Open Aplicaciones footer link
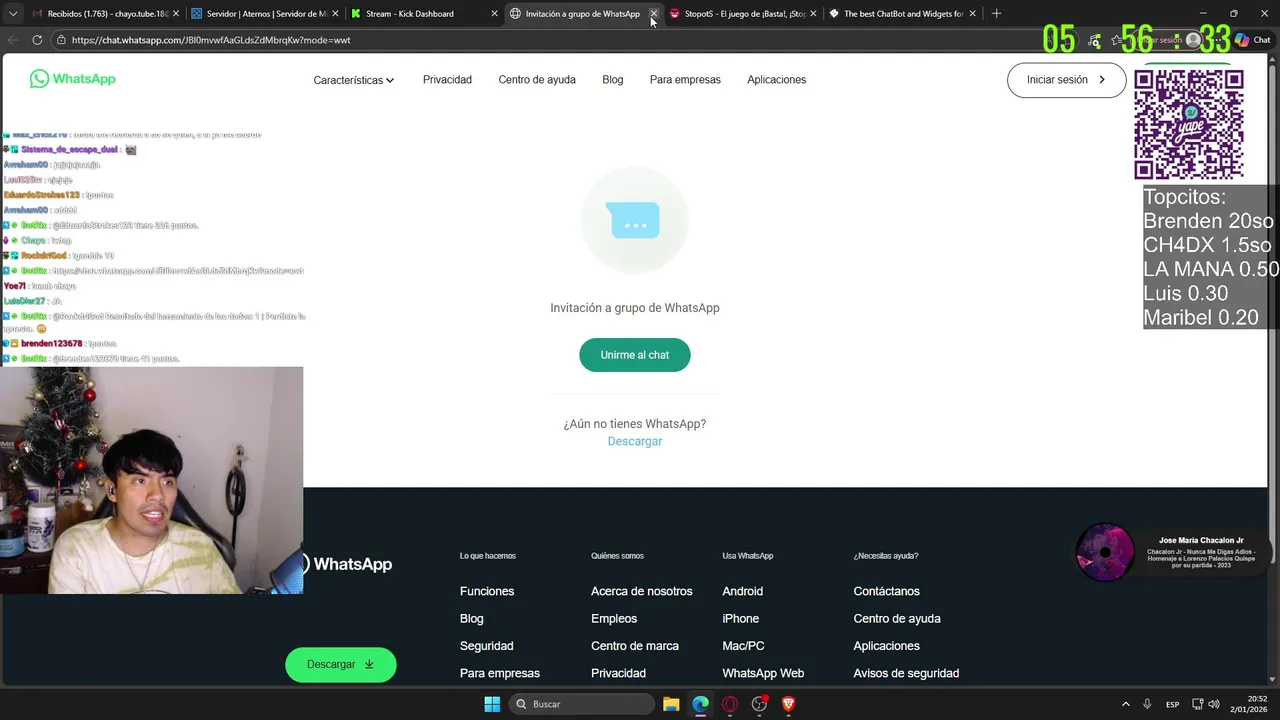1280x720 pixels. click(x=886, y=646)
